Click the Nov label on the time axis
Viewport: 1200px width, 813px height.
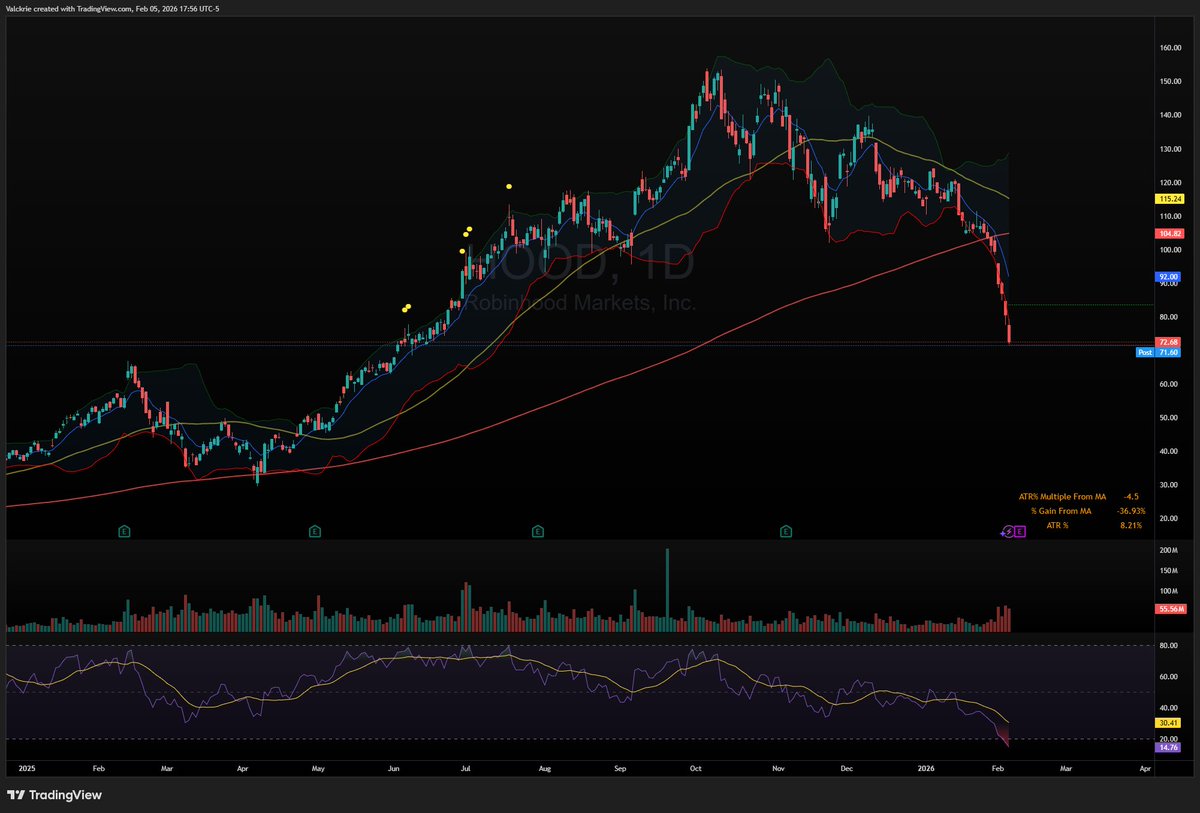click(777, 769)
